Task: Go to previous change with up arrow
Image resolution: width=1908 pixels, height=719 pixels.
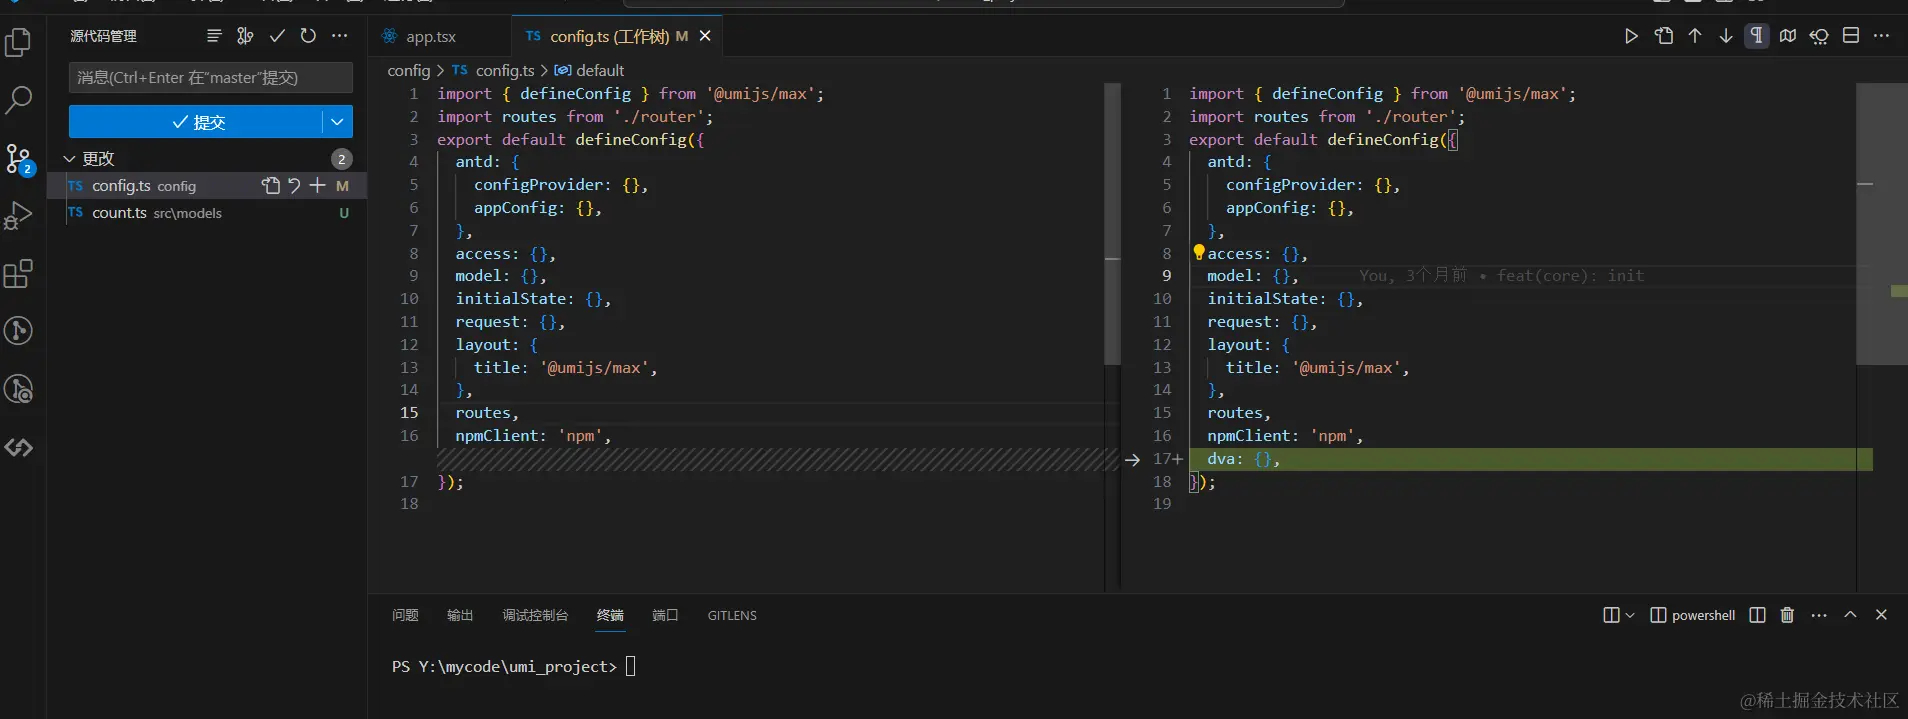Action: (1695, 36)
